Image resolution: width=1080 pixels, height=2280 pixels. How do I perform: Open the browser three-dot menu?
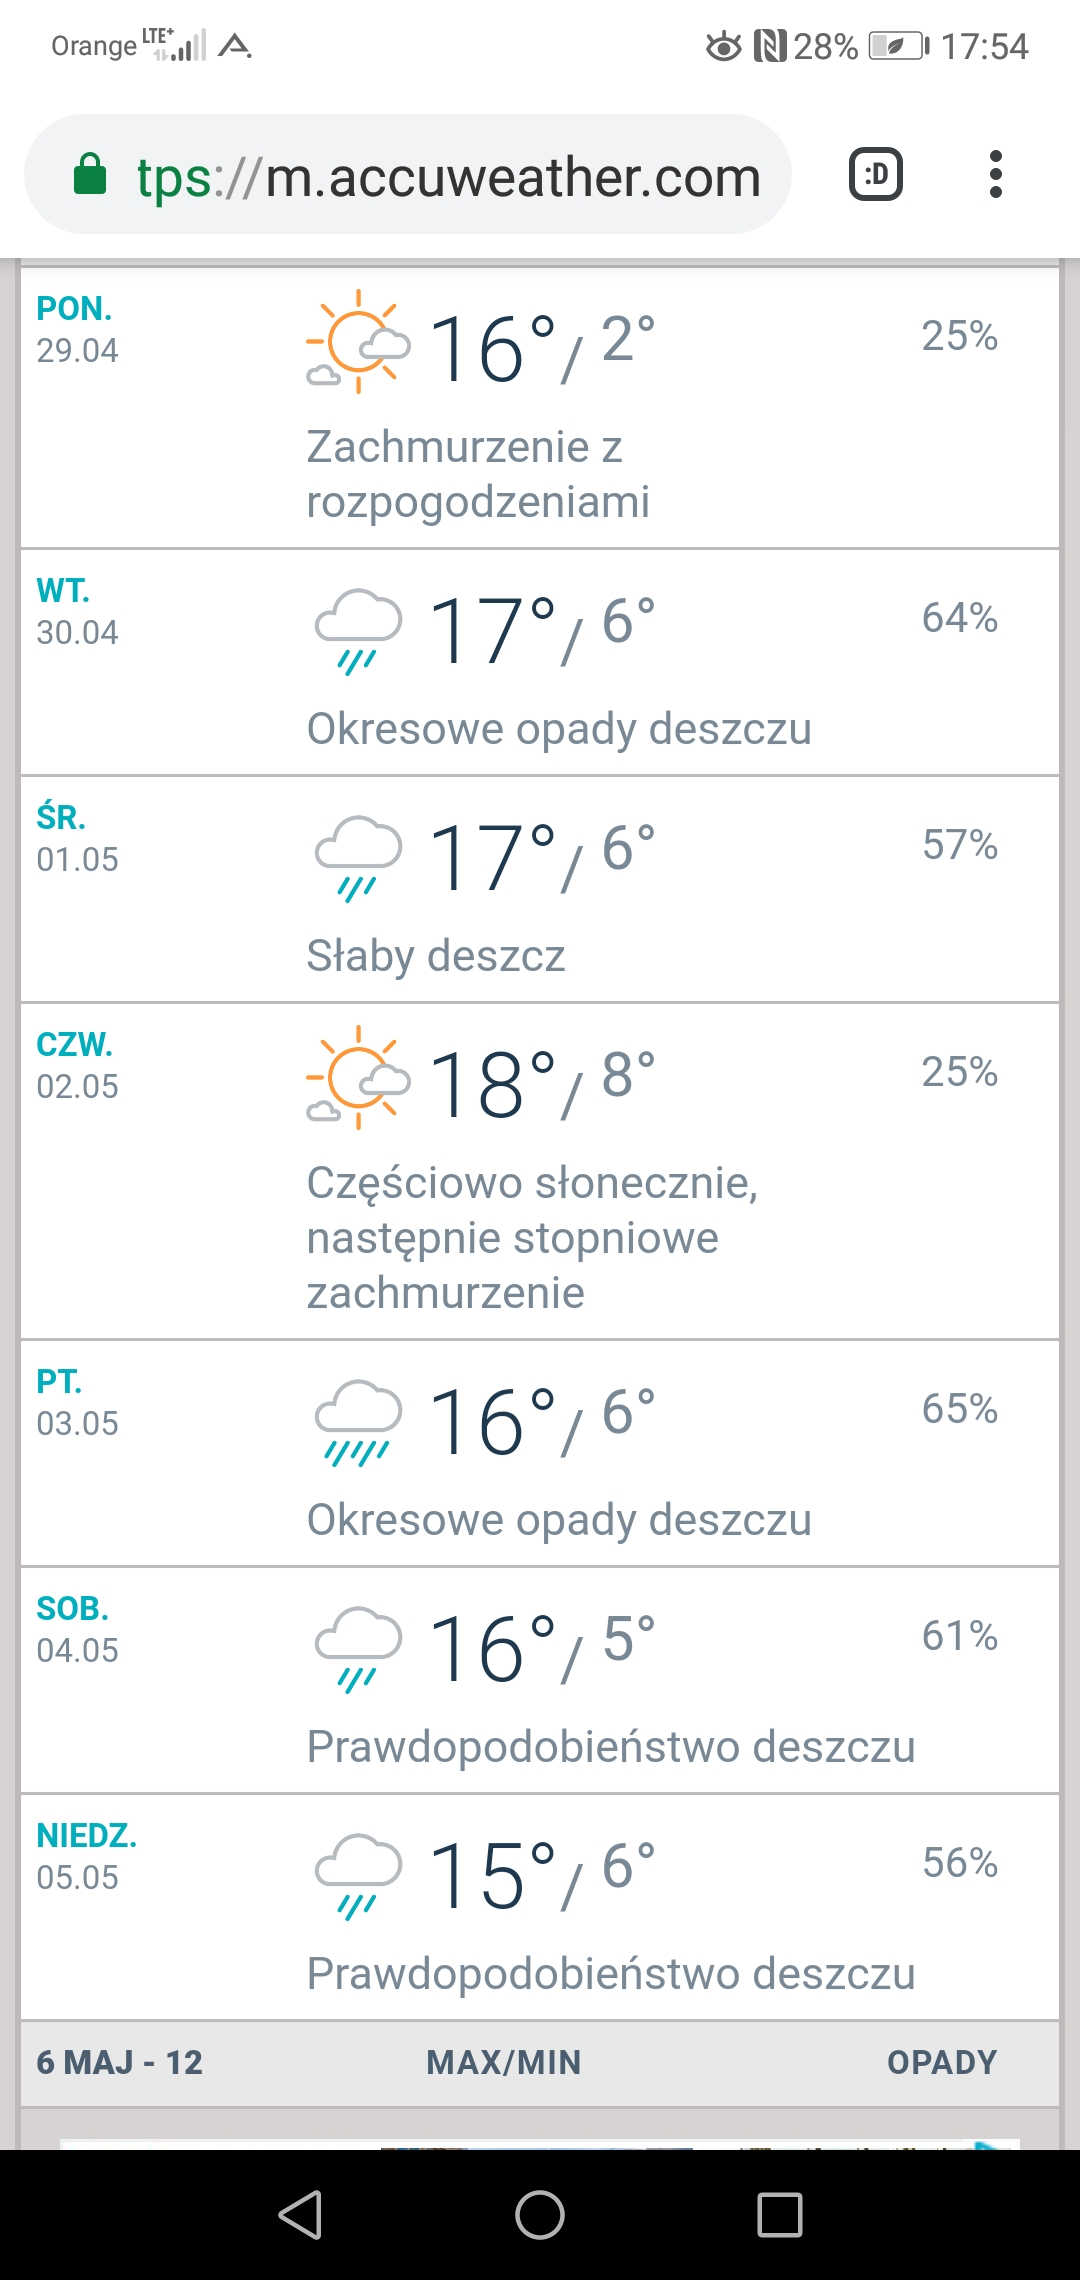tap(995, 175)
